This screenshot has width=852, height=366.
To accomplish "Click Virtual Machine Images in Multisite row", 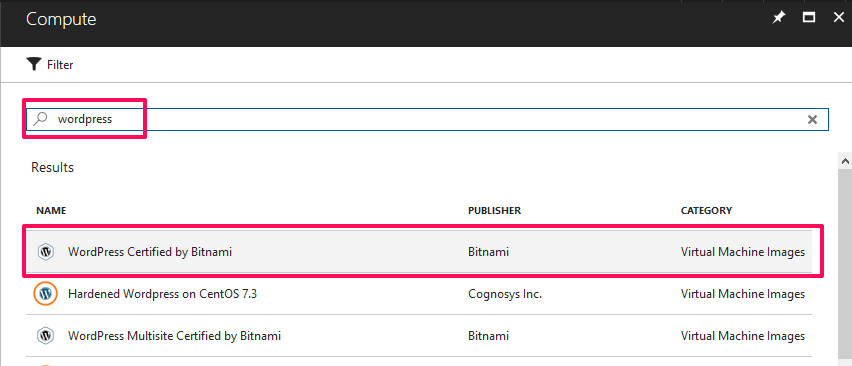I will [x=743, y=336].
